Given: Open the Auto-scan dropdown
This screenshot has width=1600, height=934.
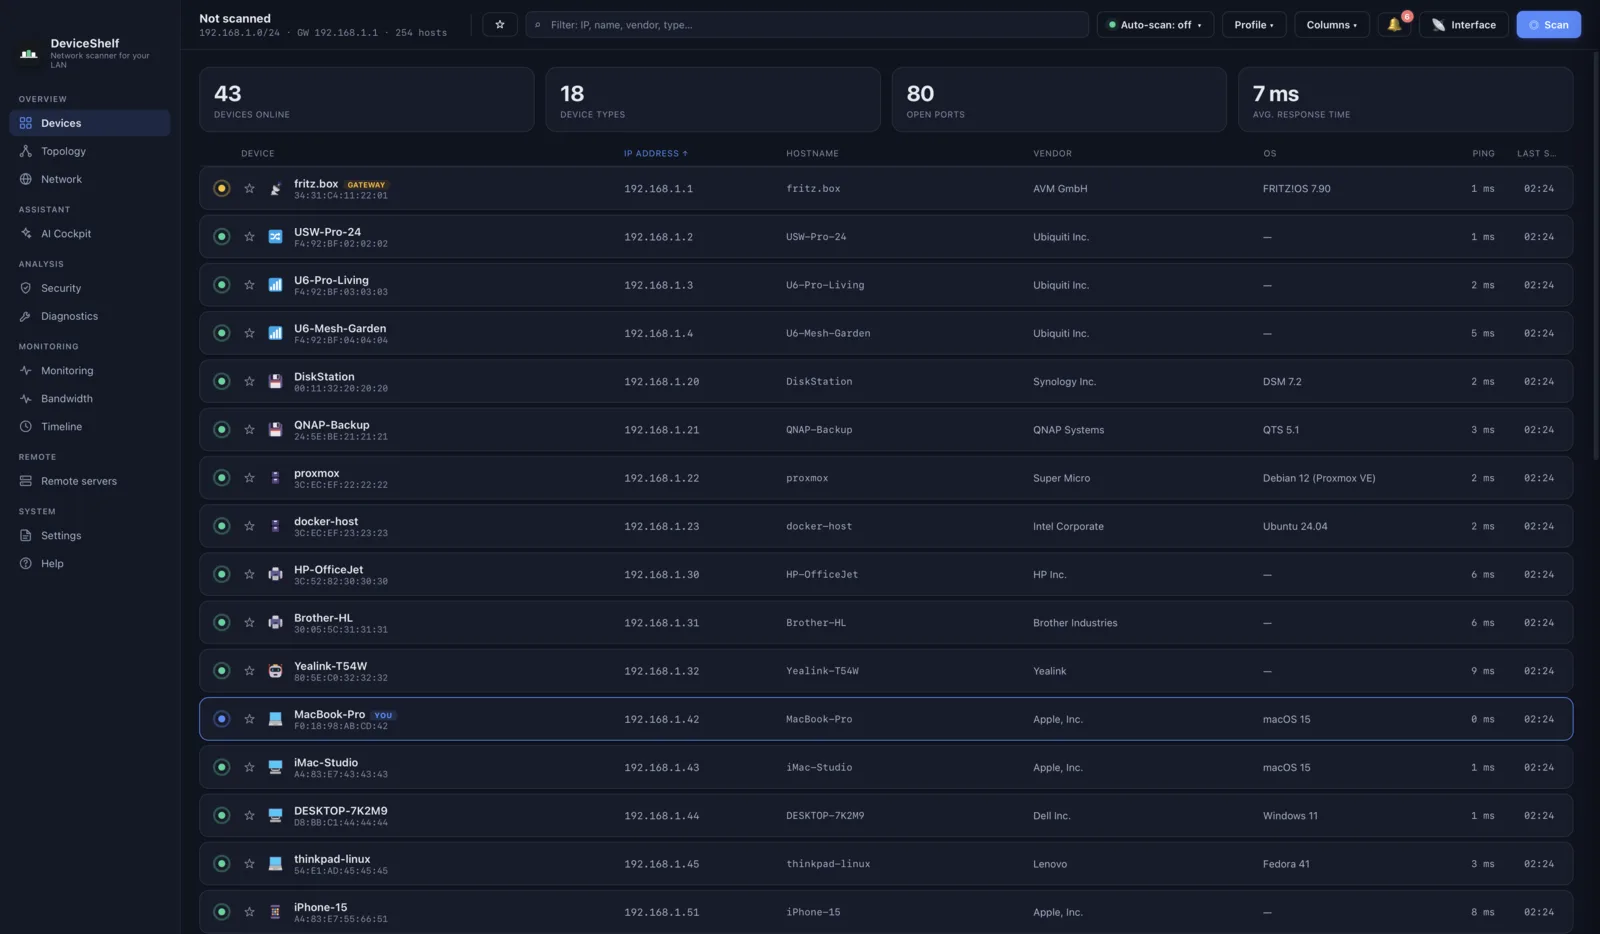Looking at the screenshot, I should point(1156,25).
